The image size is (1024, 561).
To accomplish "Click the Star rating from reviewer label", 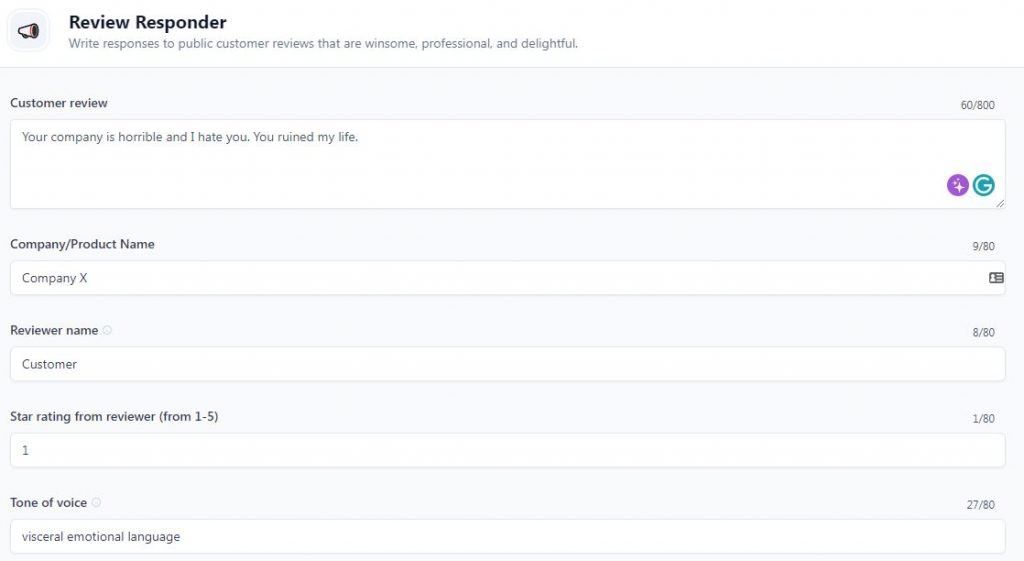I will [x=114, y=417].
